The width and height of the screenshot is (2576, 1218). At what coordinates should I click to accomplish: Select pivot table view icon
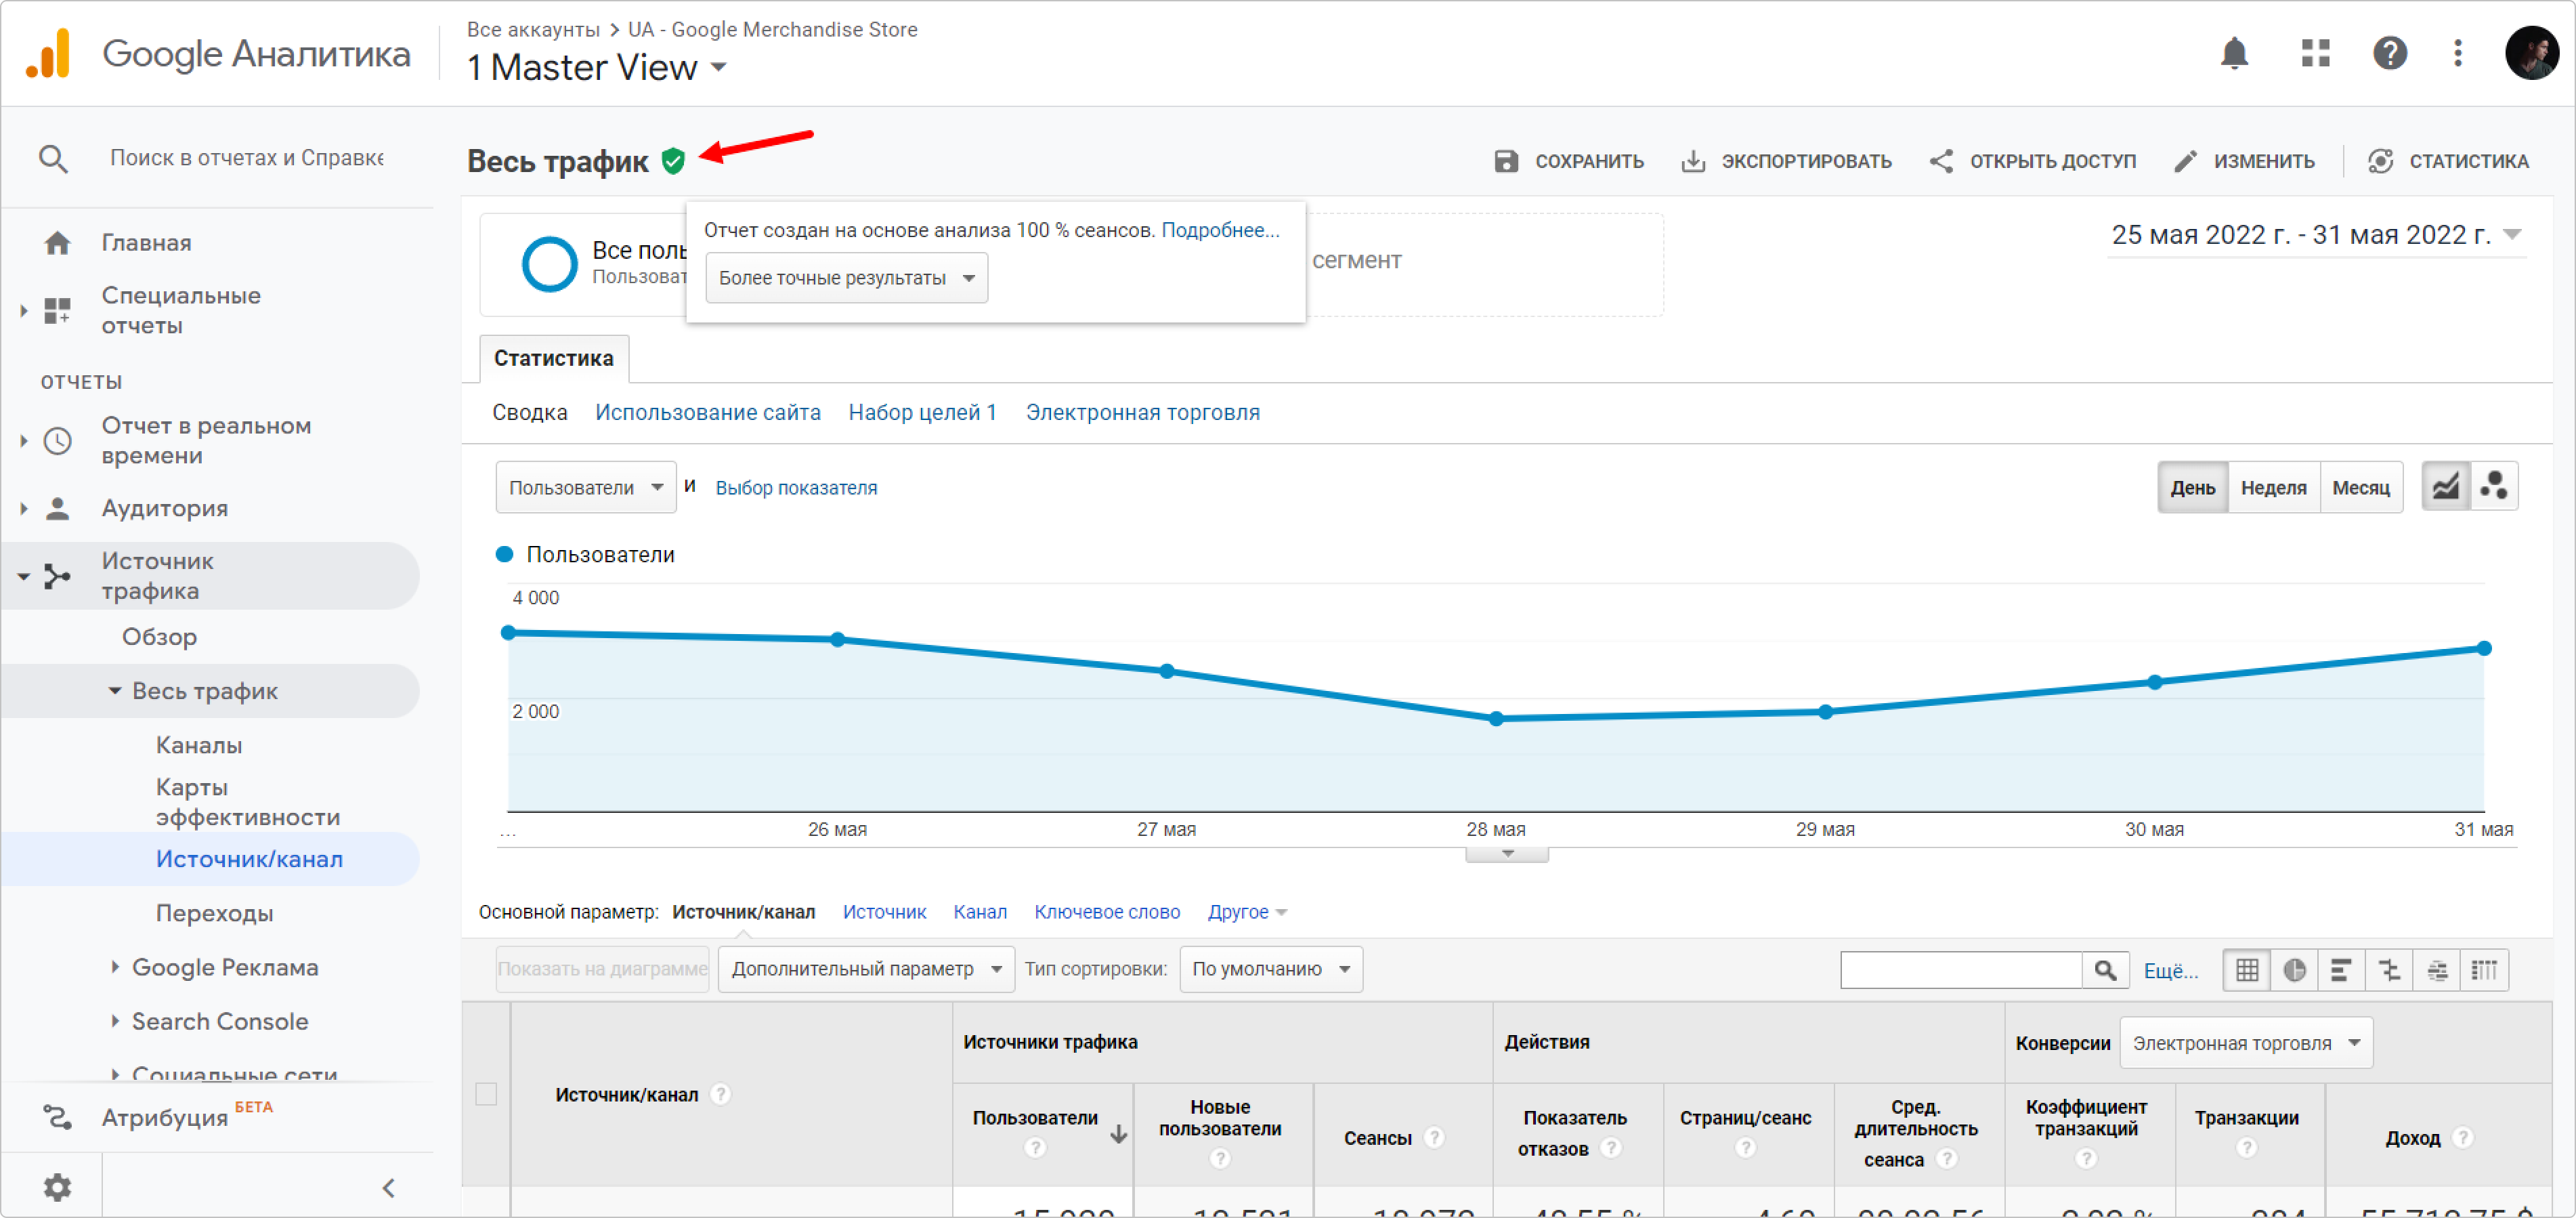coord(2485,970)
